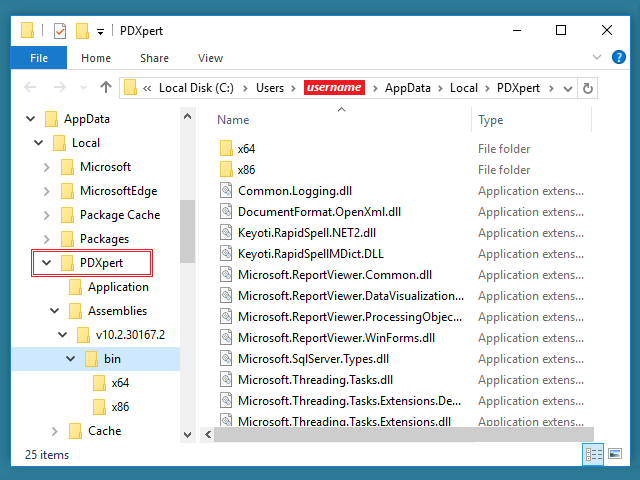Select the bin folder in navigation tree
Viewport: 640px width, 480px height.
click(102, 359)
